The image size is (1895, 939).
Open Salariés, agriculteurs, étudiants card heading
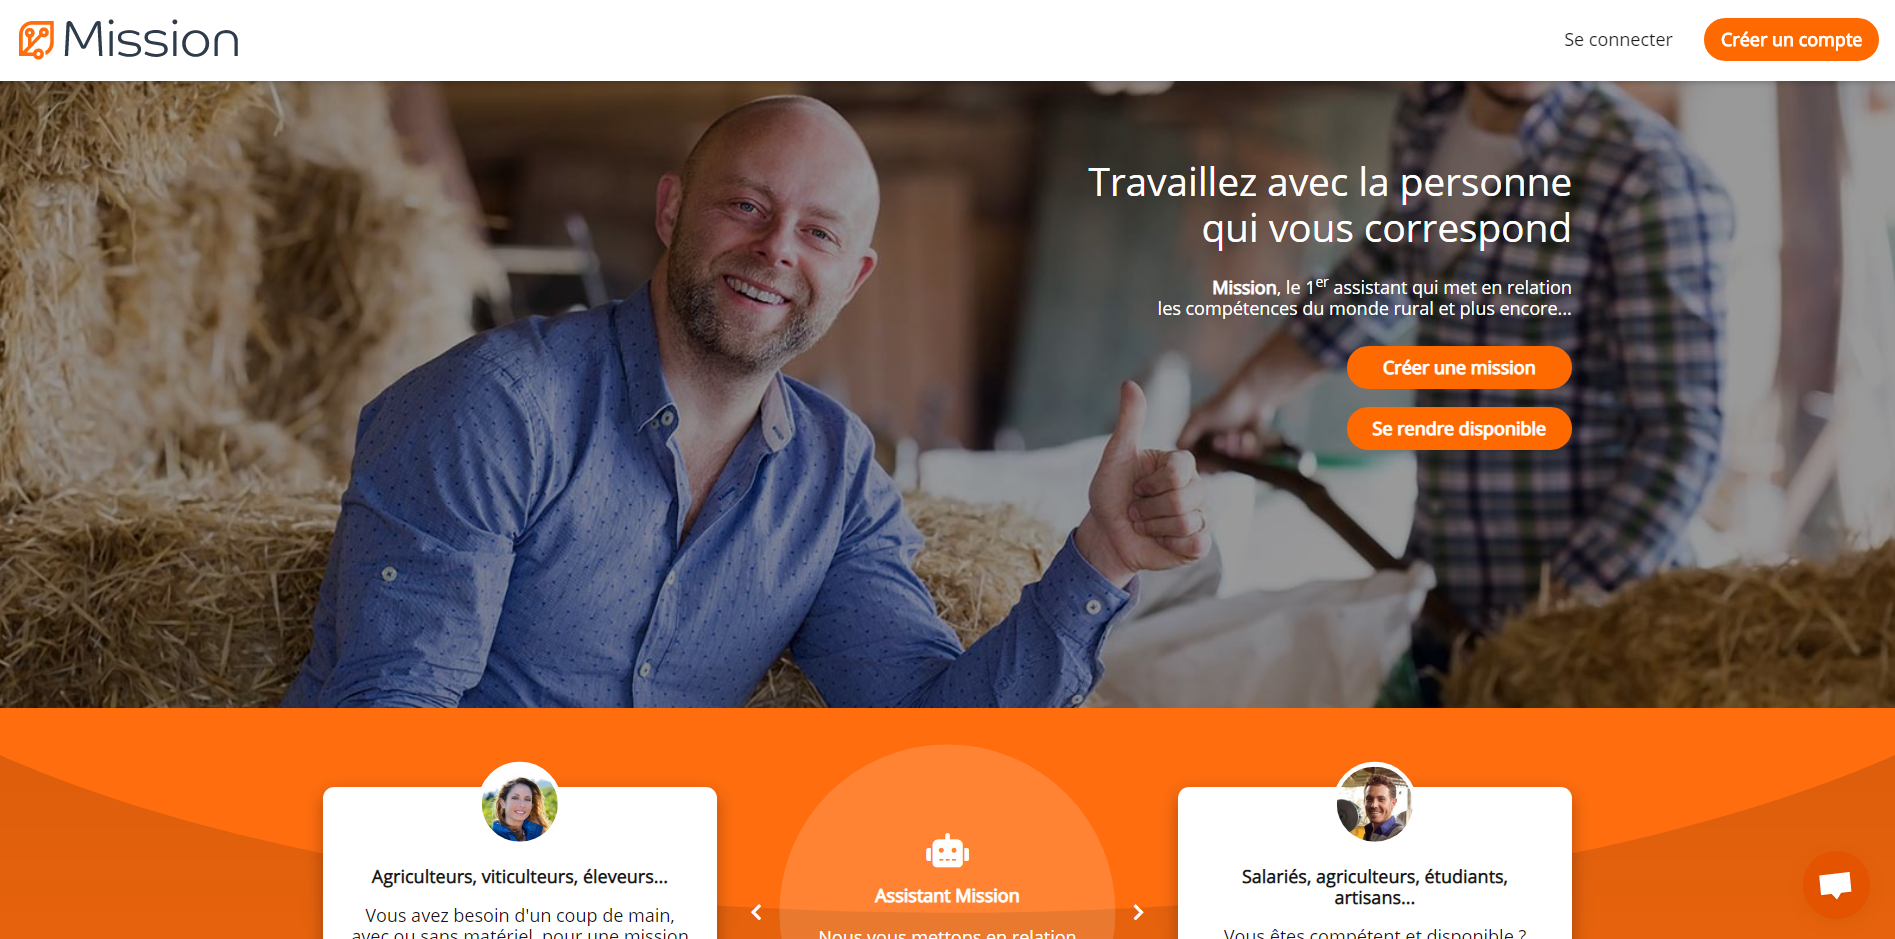1375,887
